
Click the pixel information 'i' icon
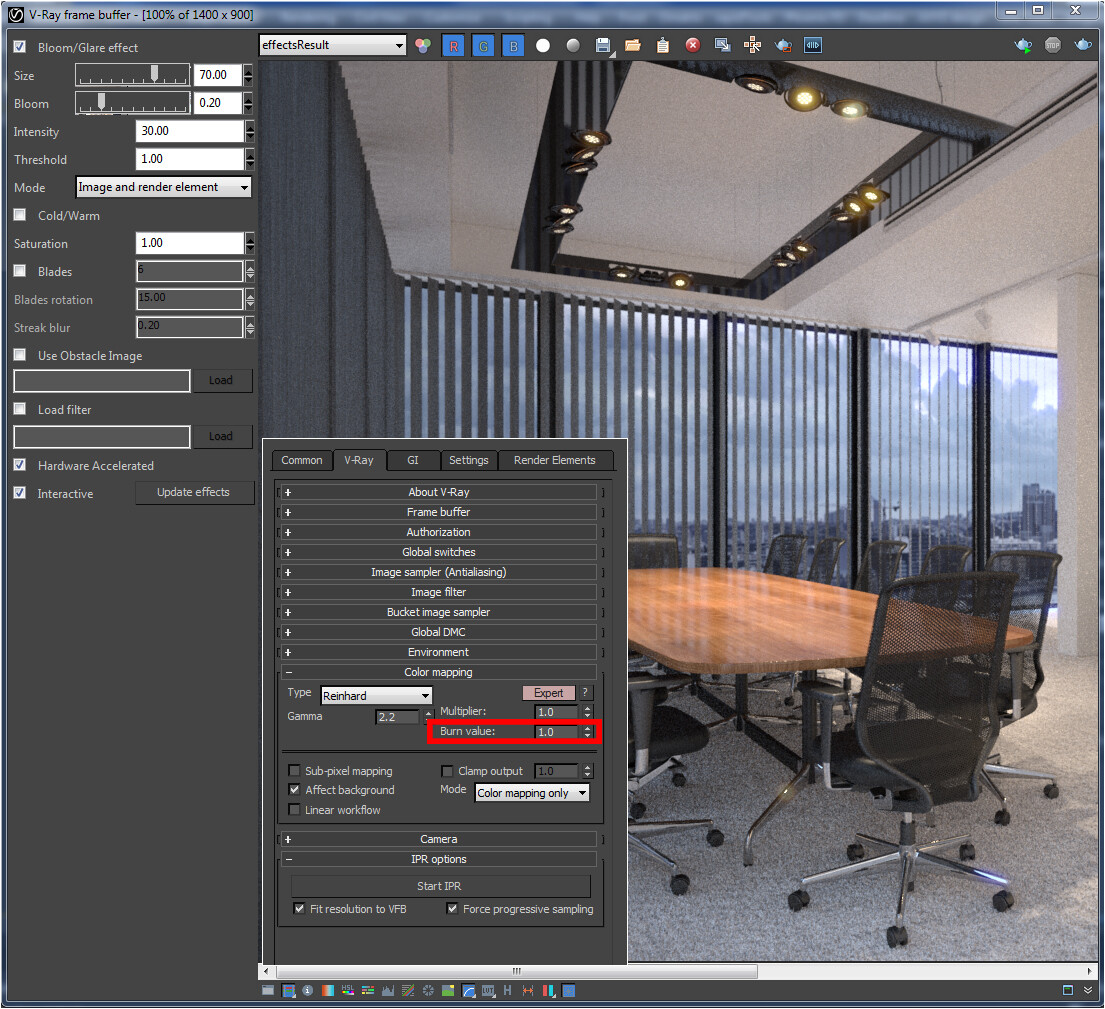[308, 991]
